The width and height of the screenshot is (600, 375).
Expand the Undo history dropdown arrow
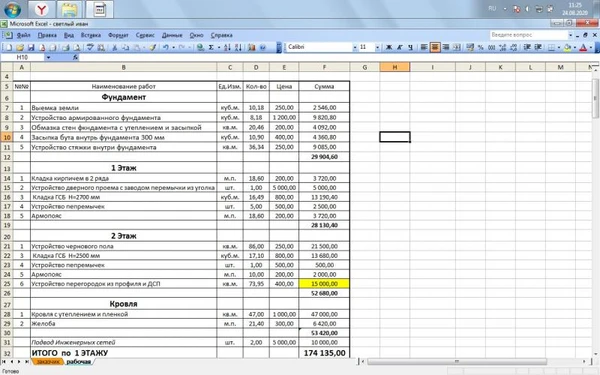click(173, 47)
